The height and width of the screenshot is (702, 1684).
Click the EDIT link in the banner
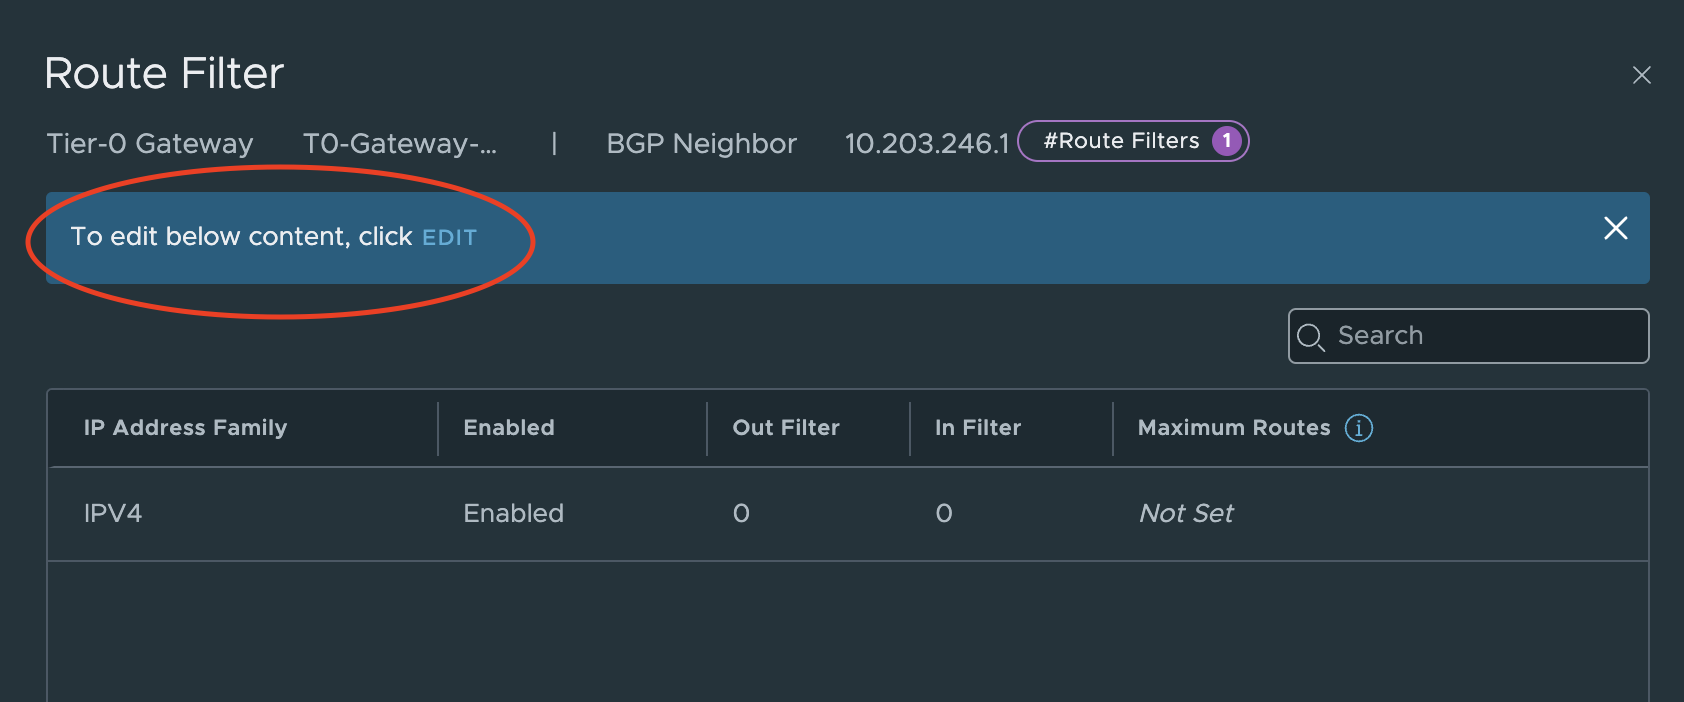(x=449, y=237)
